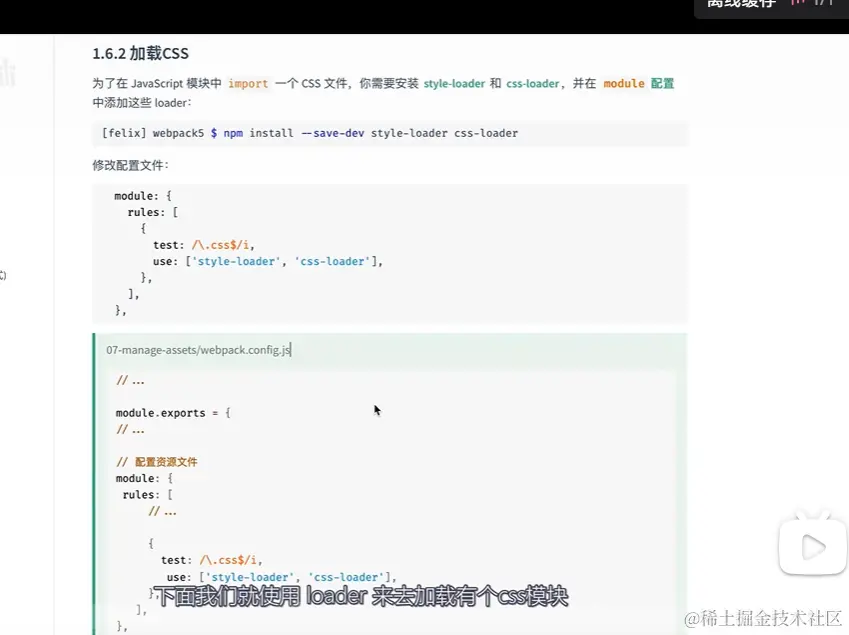Click the module 配置 highlighted link
Image resolution: width=849 pixels, height=635 pixels.
639,83
